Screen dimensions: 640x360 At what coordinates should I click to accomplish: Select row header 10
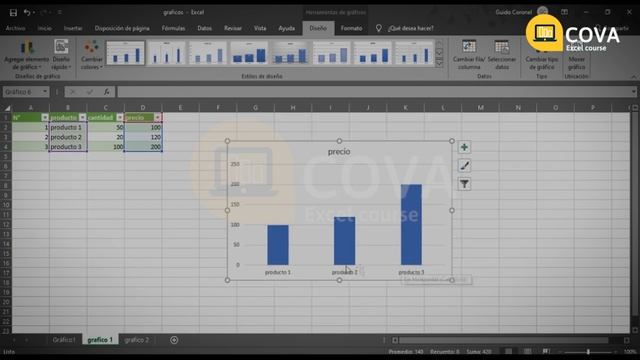click(6, 205)
